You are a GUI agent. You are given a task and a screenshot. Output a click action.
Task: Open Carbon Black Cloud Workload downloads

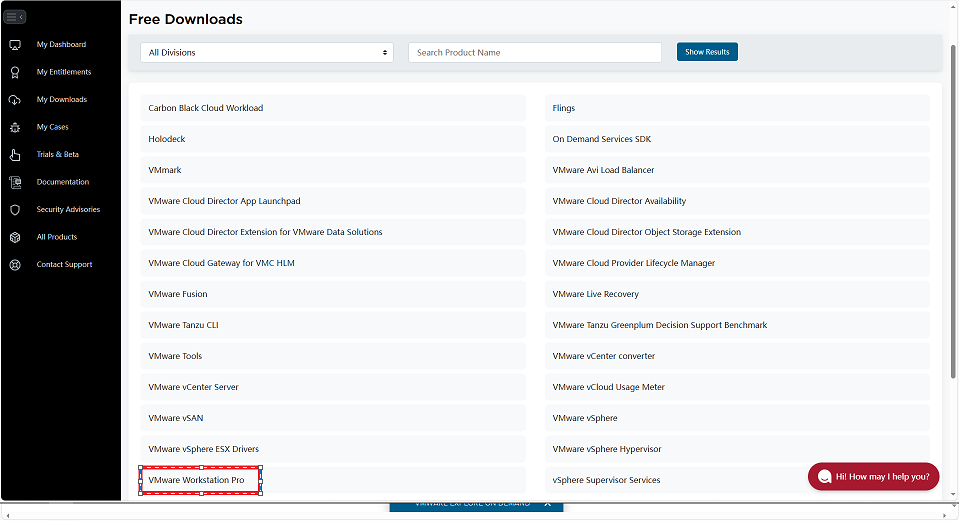coord(333,108)
